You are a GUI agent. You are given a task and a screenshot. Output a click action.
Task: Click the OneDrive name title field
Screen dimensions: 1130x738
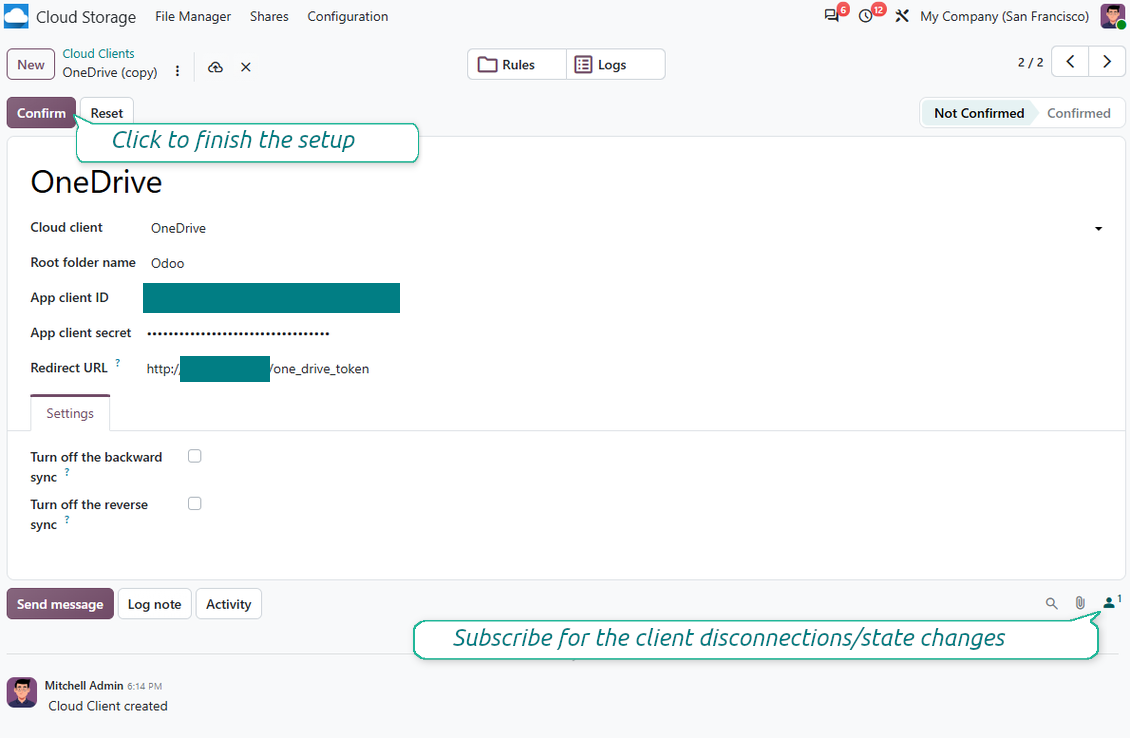pos(96,182)
